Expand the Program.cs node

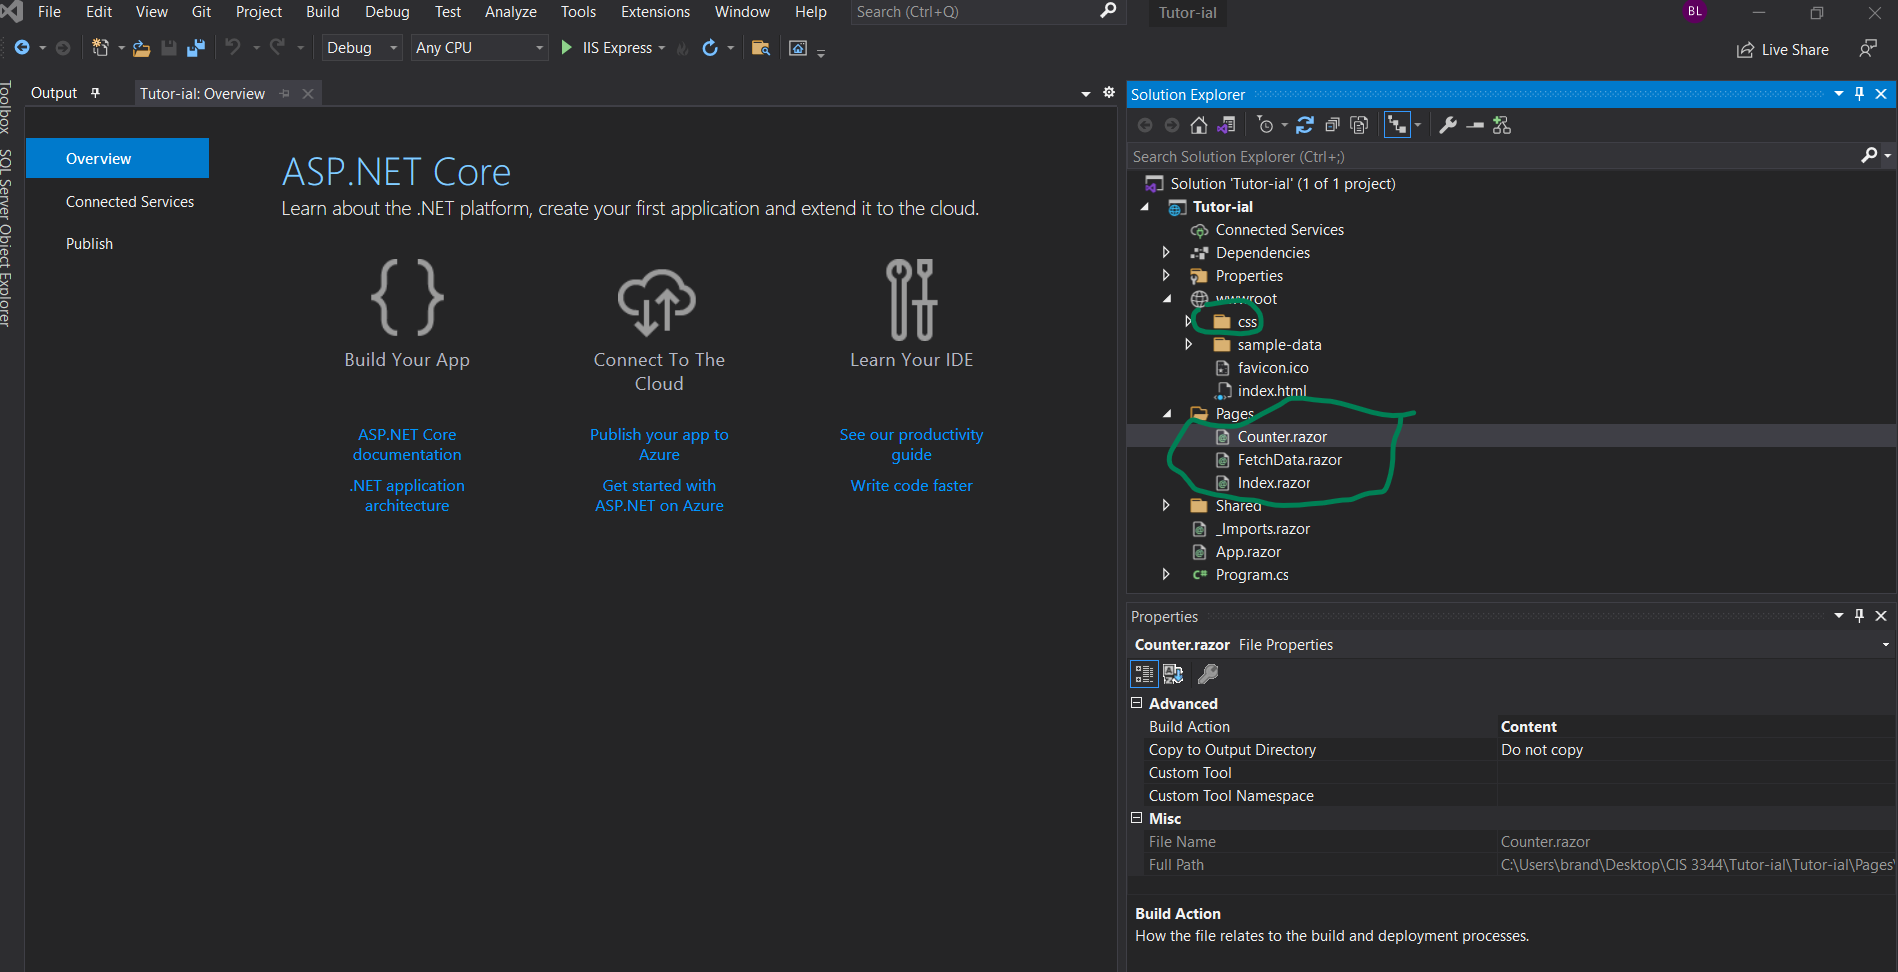pos(1166,574)
